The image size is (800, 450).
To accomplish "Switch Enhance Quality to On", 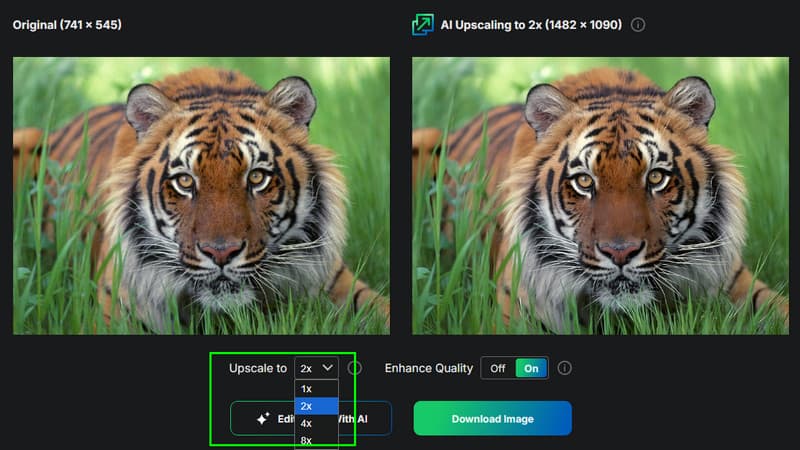I will click(531, 368).
